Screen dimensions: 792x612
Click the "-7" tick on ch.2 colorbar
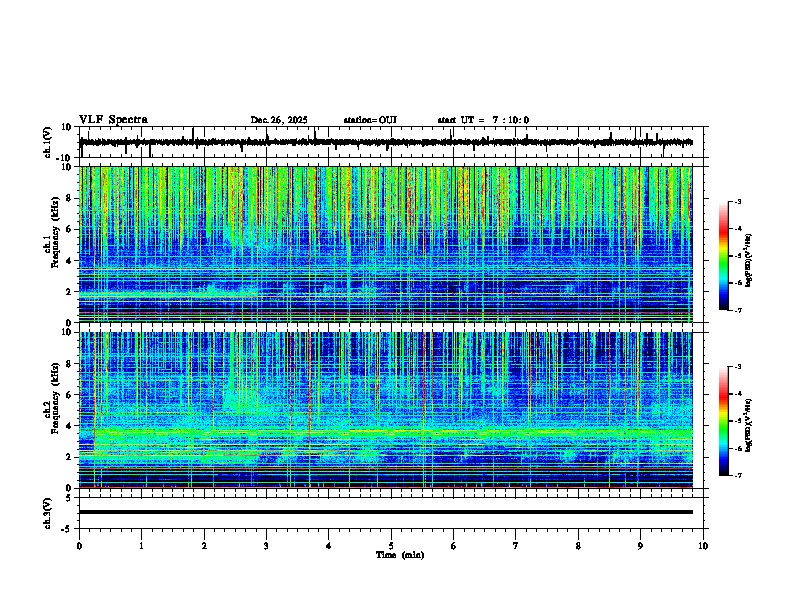[x=738, y=475]
